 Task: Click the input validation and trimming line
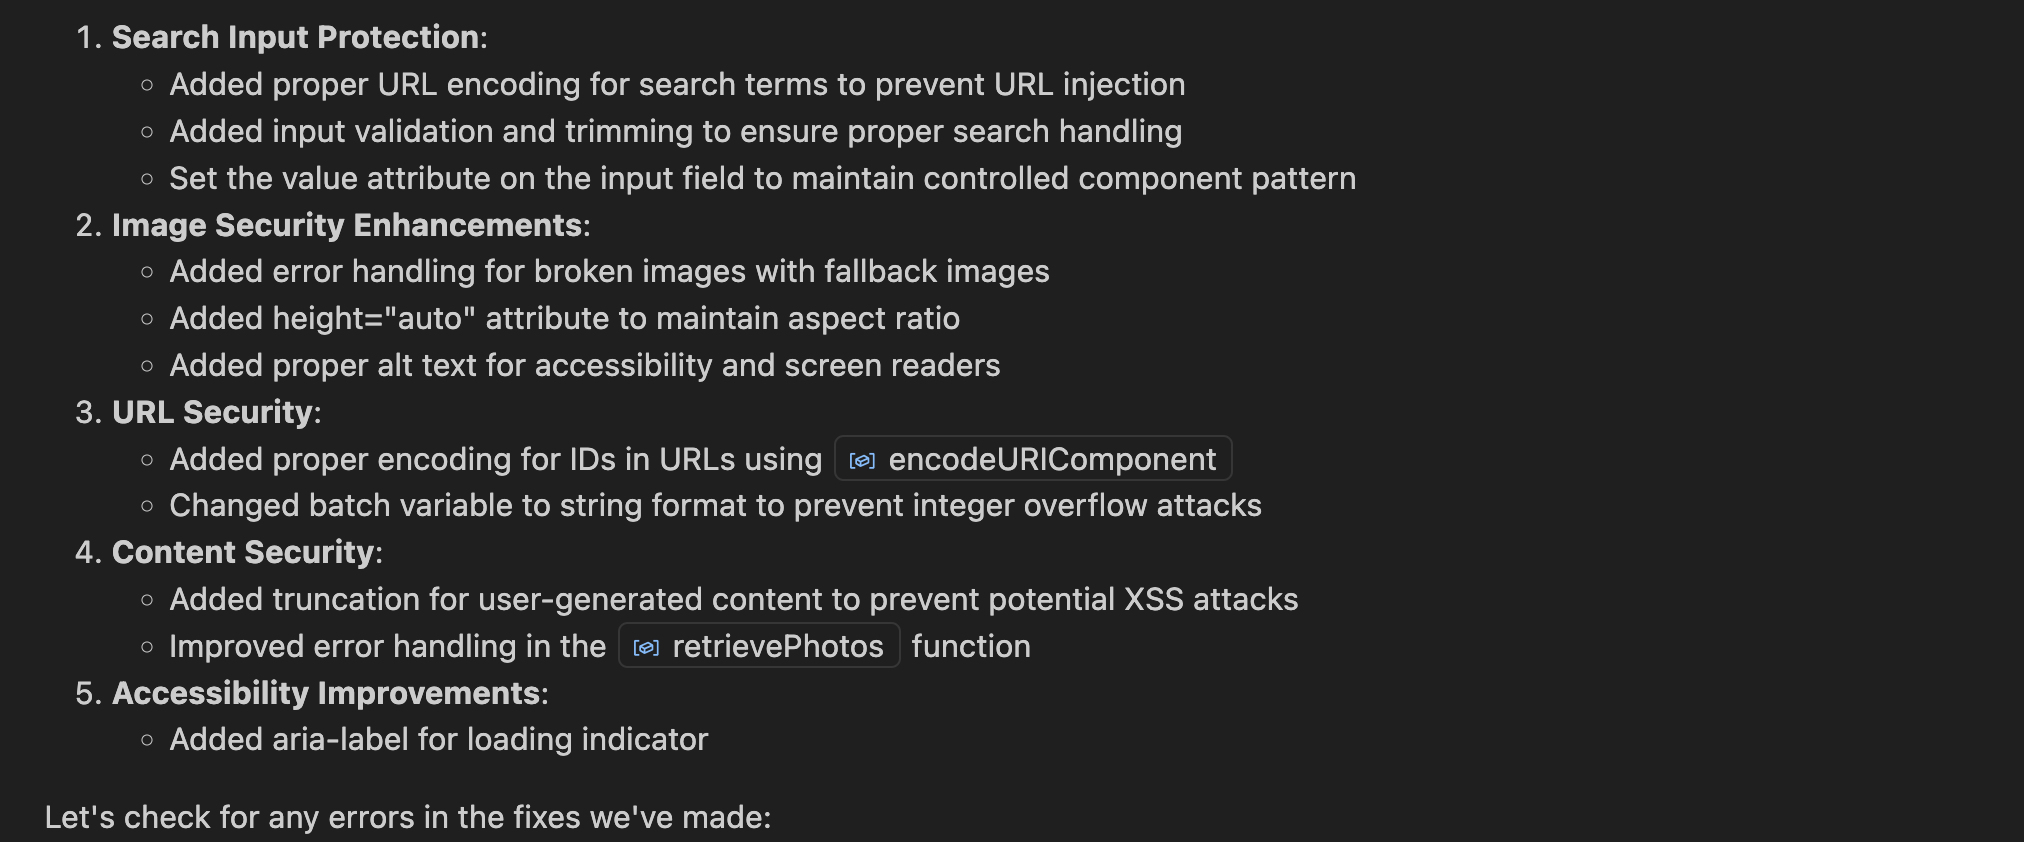click(675, 131)
